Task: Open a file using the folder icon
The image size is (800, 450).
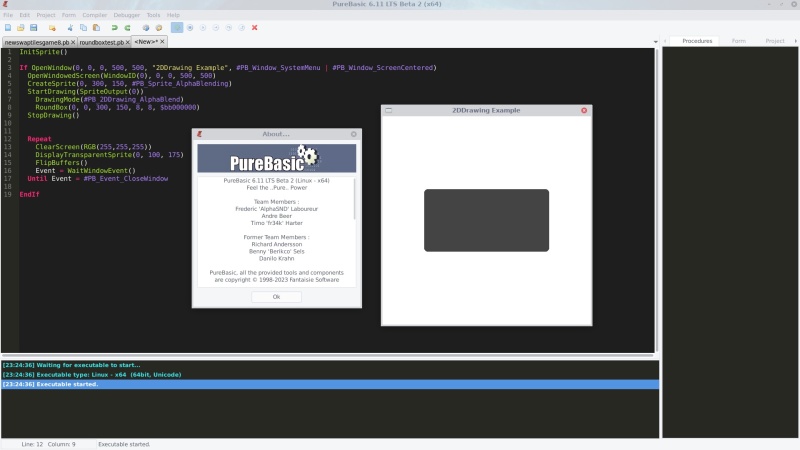Action: click(20, 28)
